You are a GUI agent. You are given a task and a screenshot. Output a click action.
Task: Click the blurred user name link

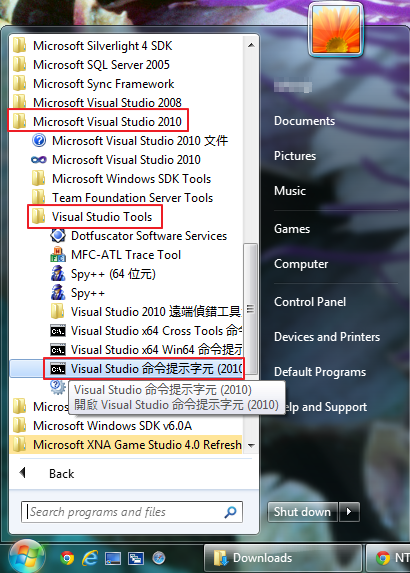pyautogui.click(x=293, y=87)
